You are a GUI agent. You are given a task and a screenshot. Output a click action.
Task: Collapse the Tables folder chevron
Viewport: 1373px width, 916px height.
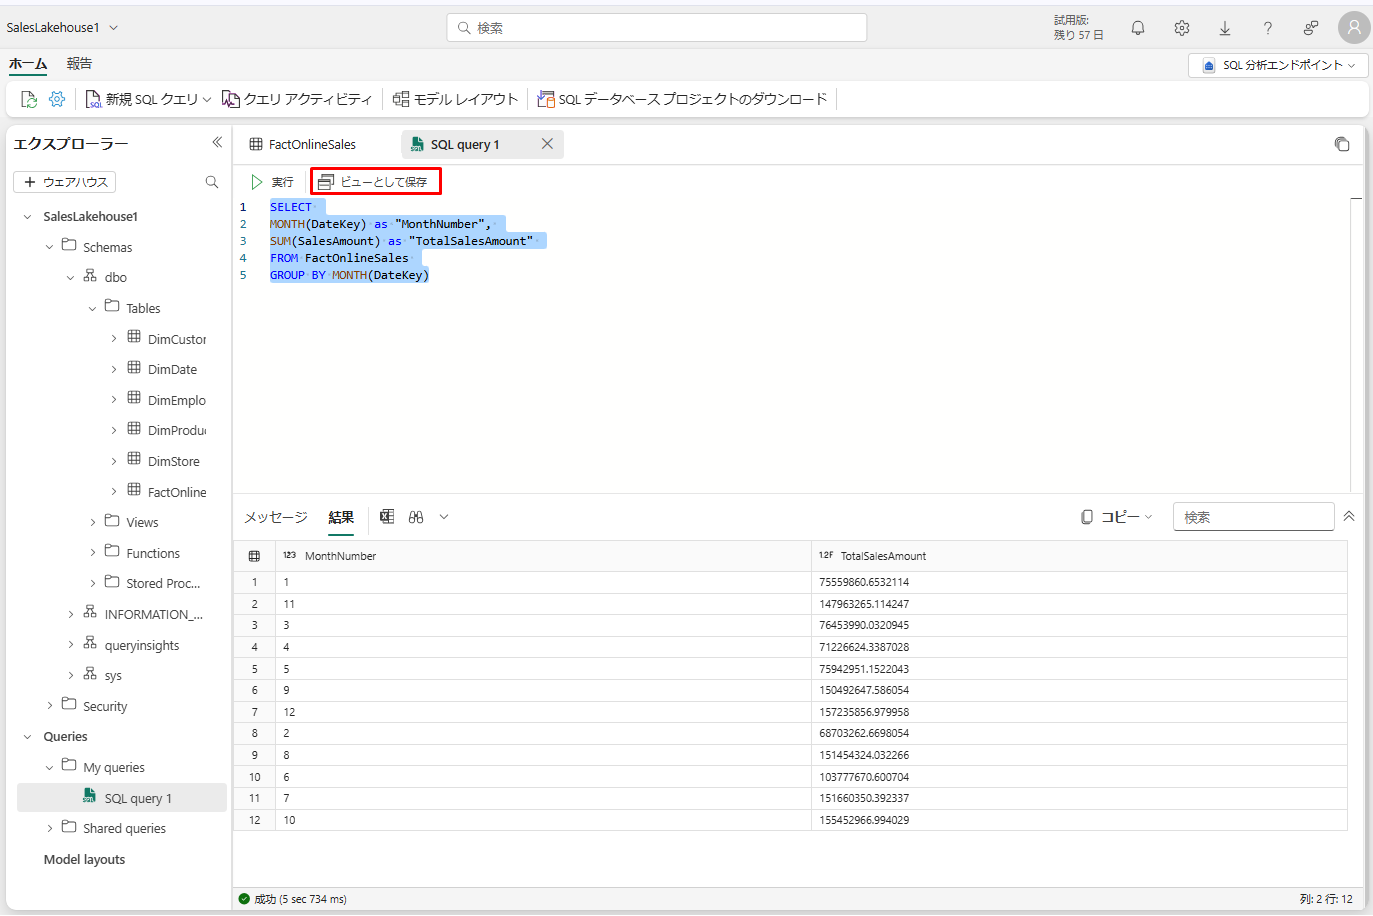(92, 309)
